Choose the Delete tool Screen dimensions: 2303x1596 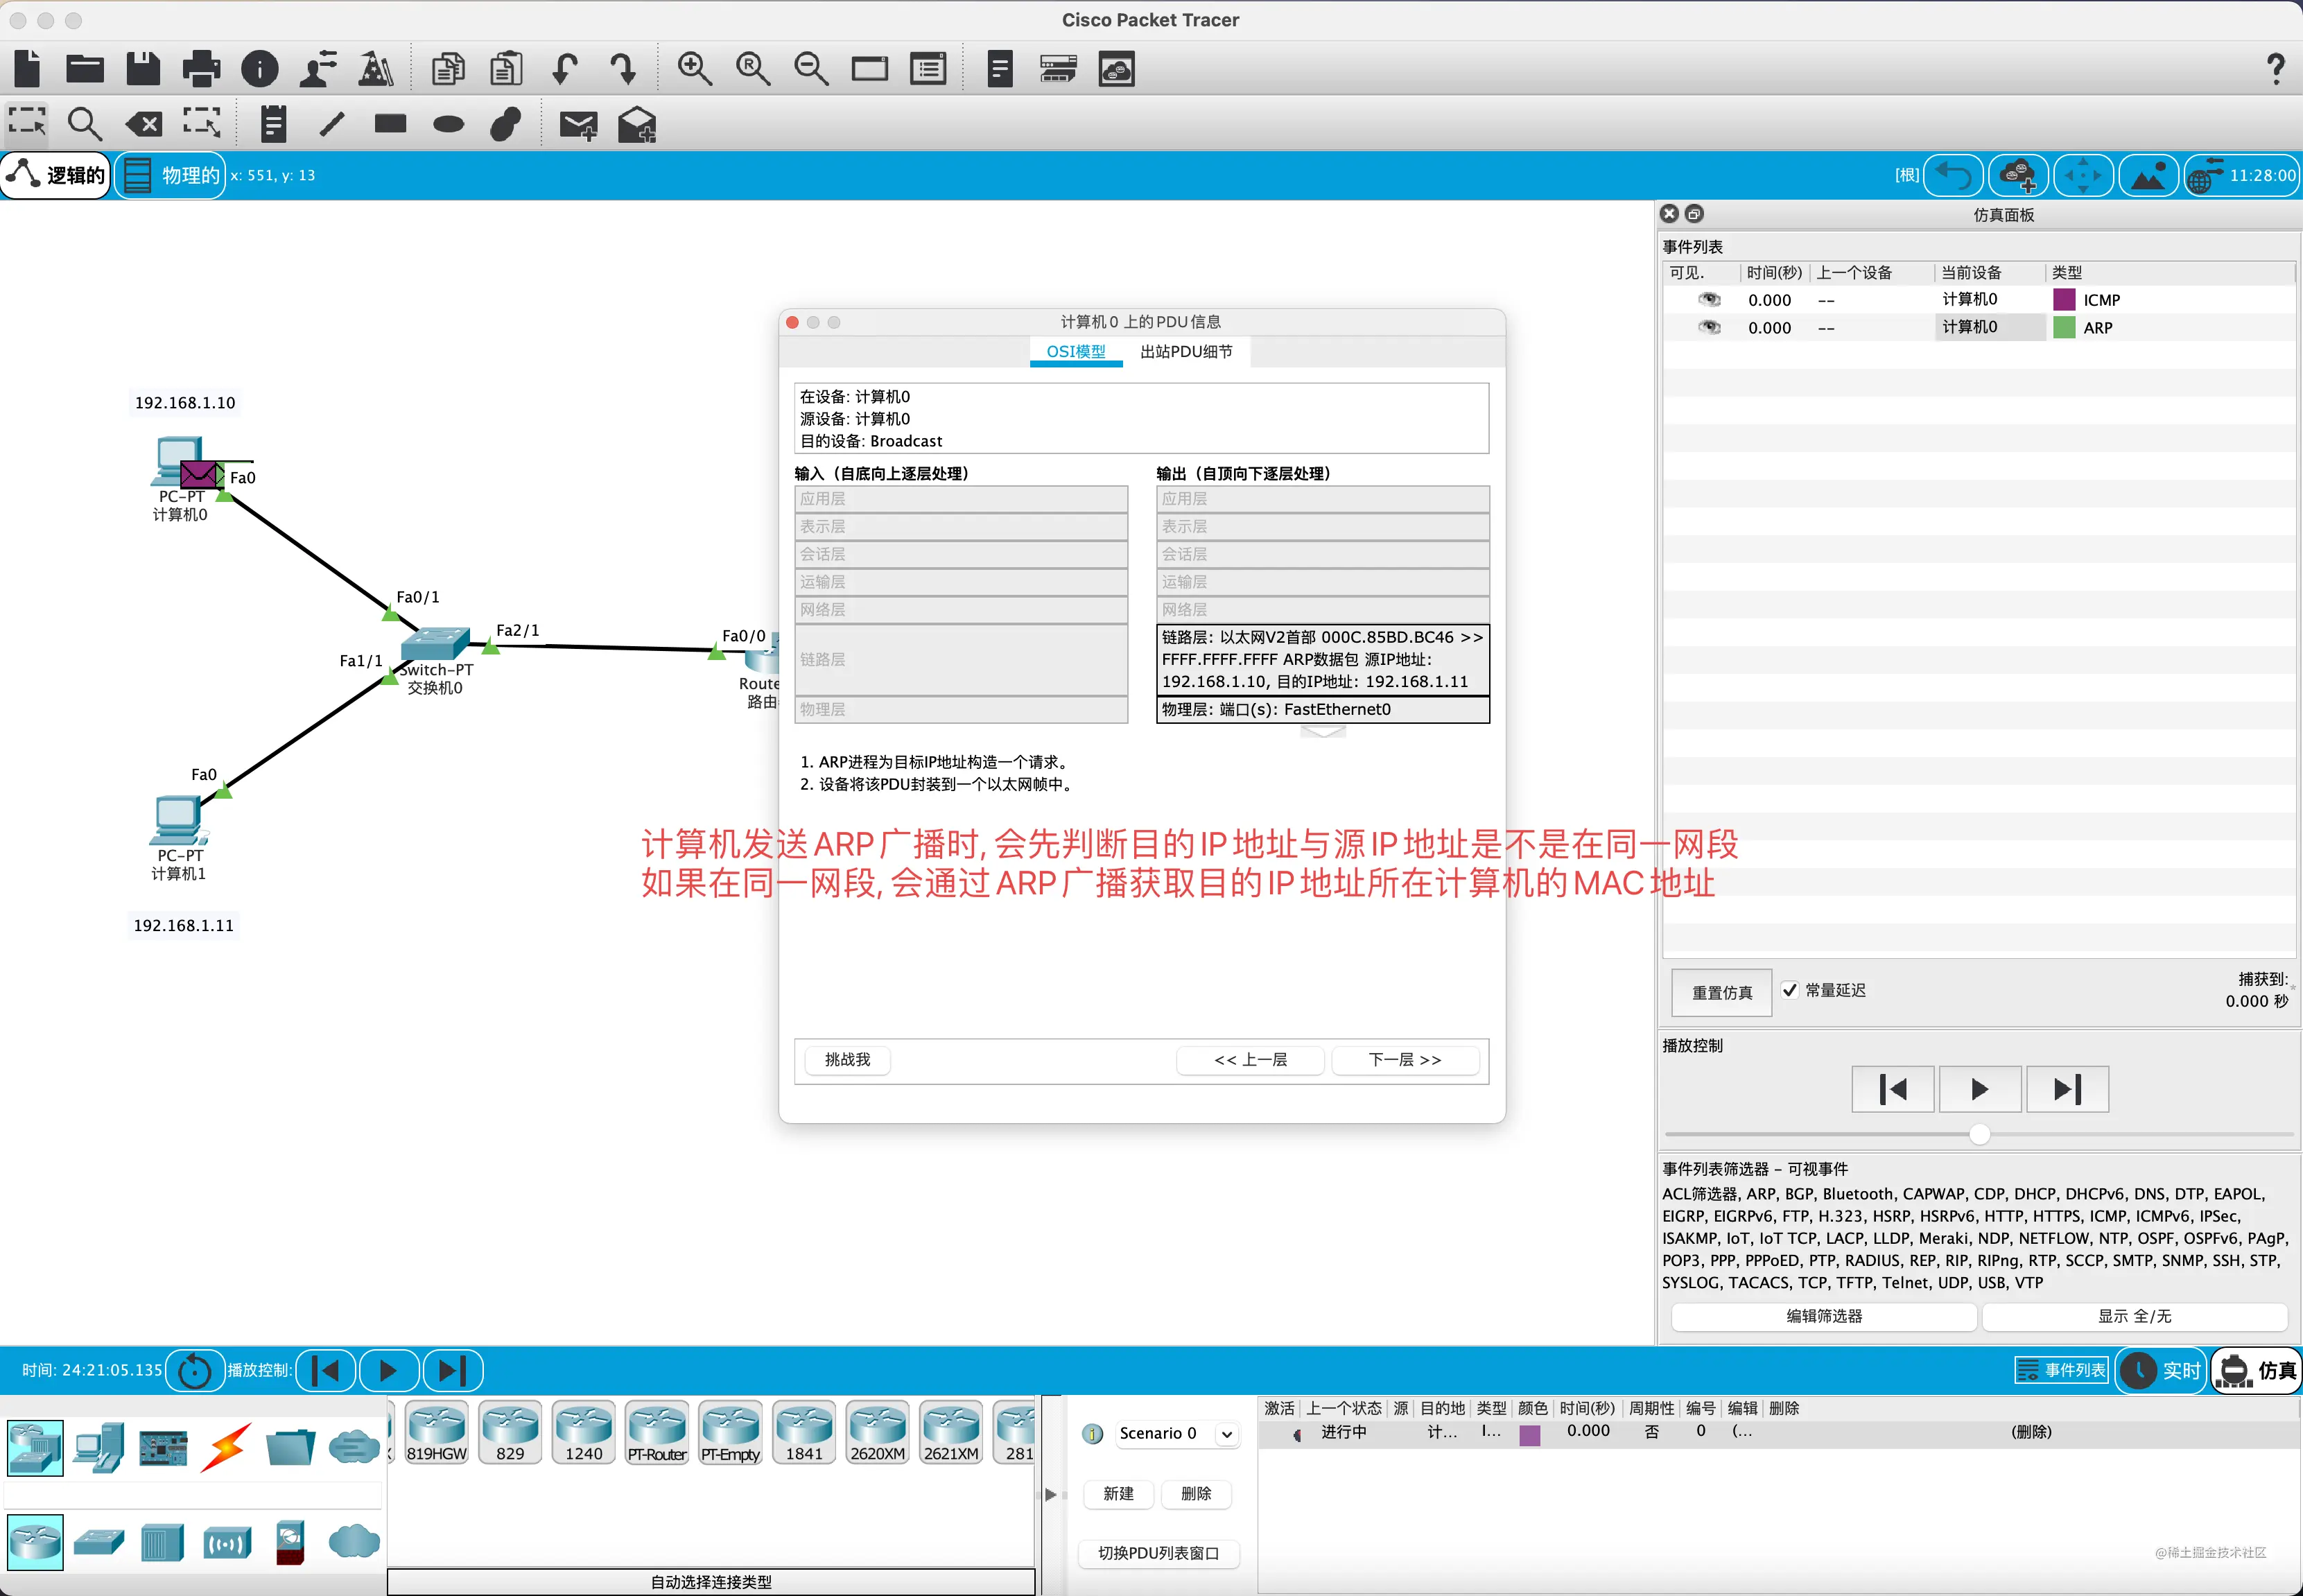point(144,124)
